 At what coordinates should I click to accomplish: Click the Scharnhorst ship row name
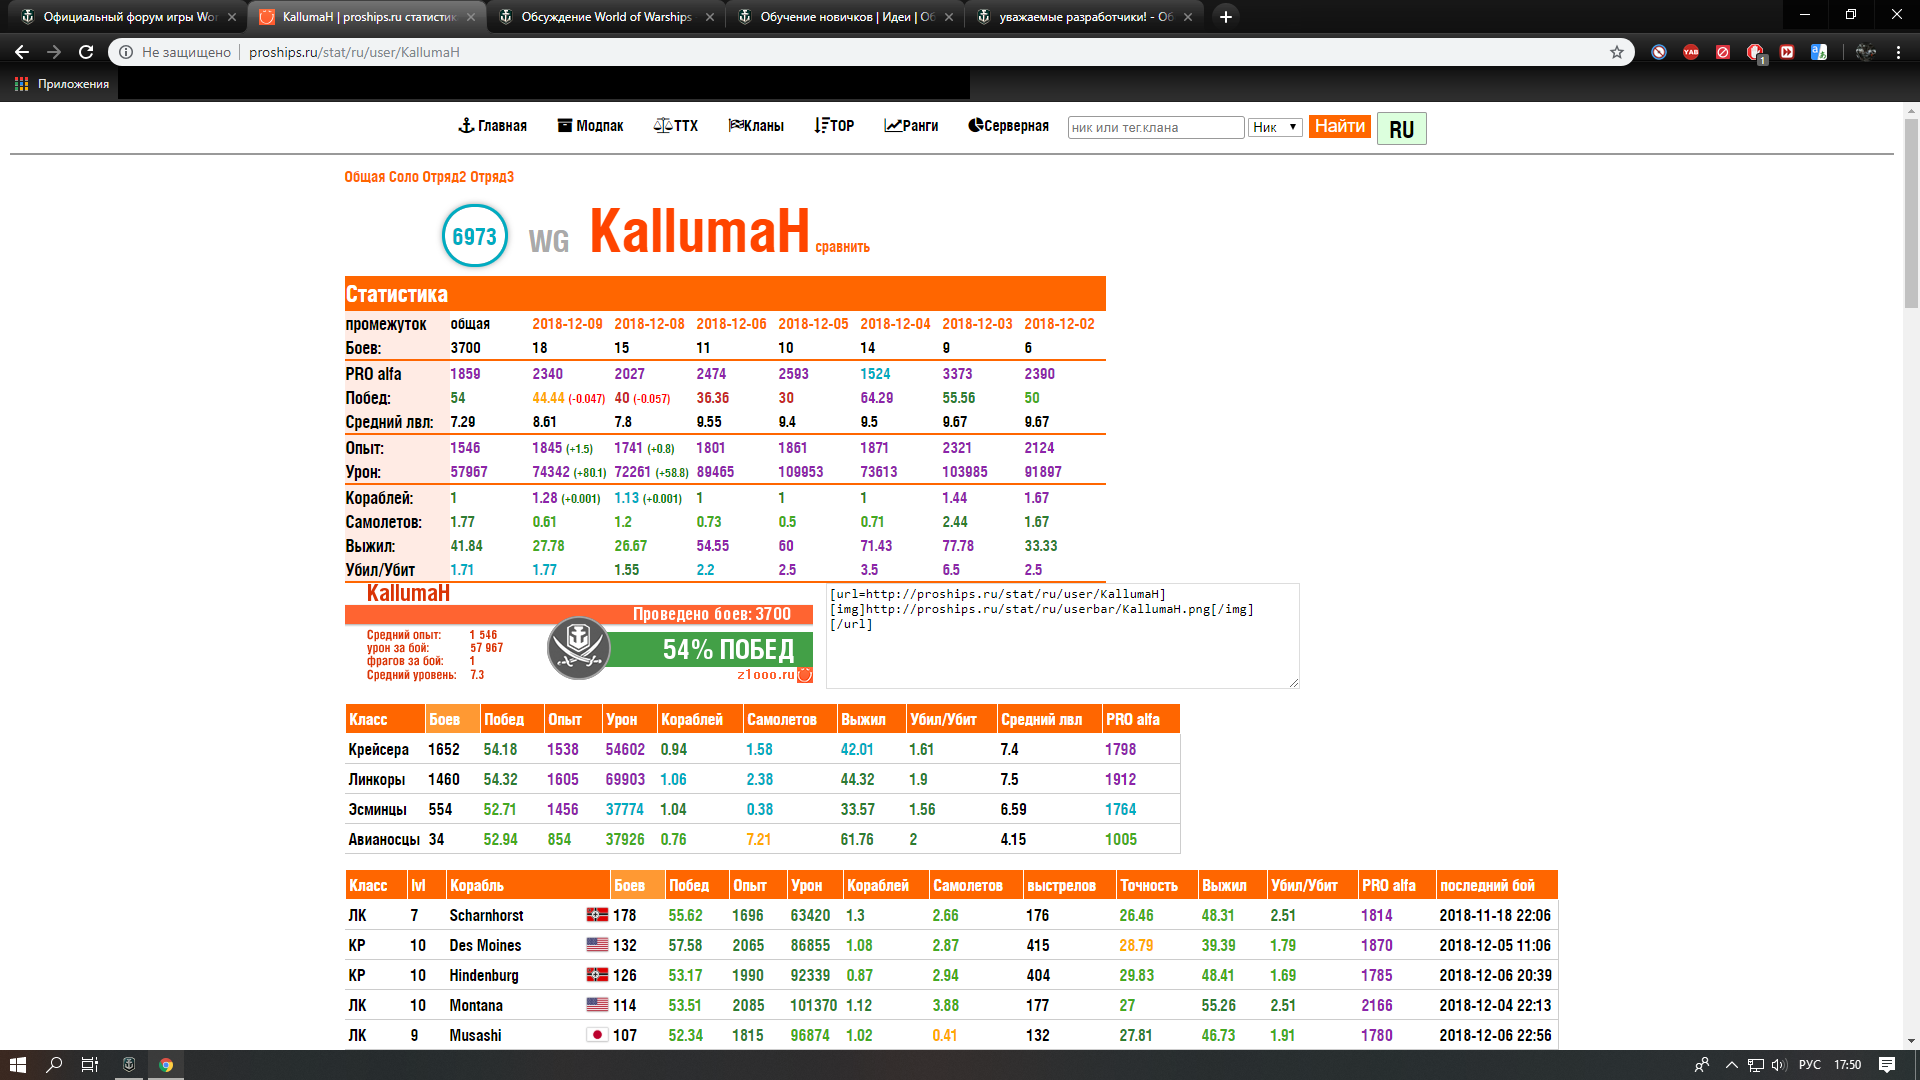pyautogui.click(x=486, y=915)
